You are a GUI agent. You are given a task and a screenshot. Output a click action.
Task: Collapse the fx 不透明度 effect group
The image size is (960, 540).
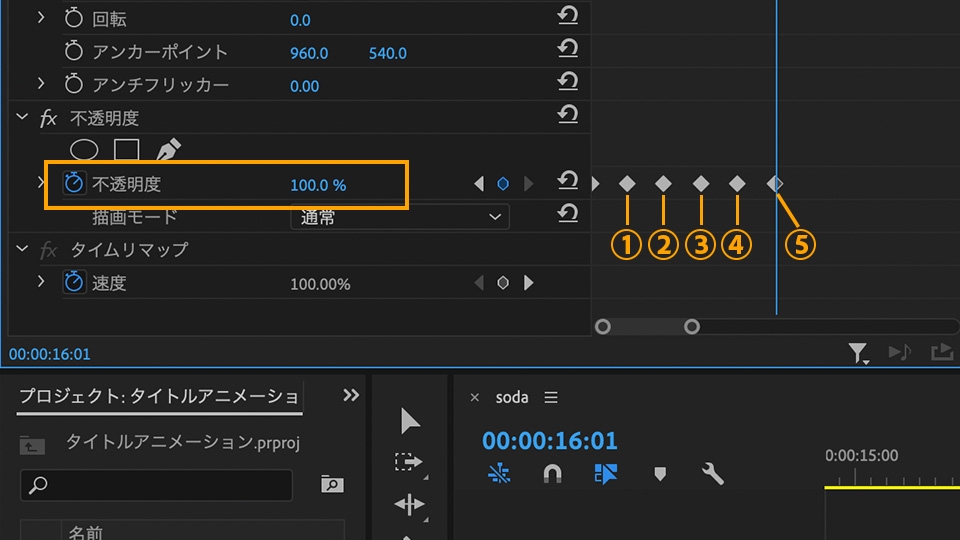pyautogui.click(x=22, y=118)
